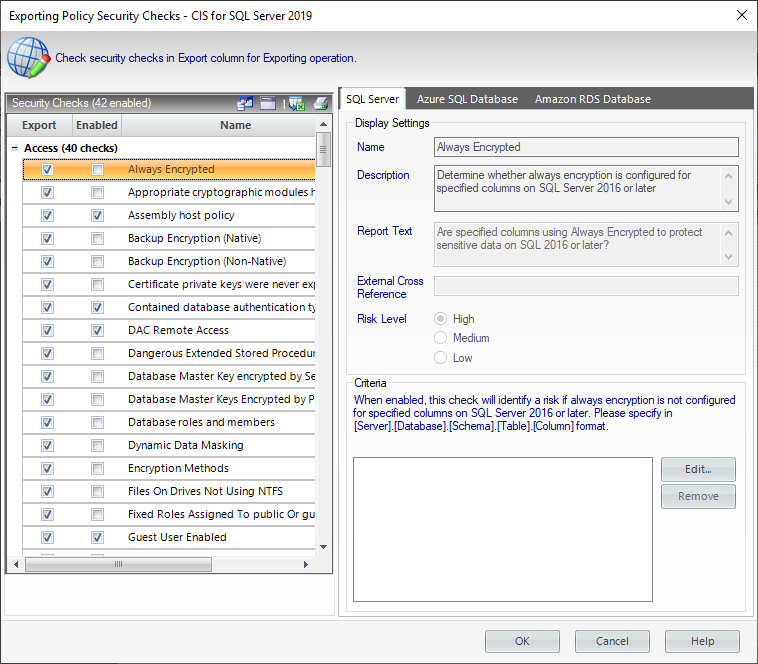The height and width of the screenshot is (664, 758).
Task: Click the group-by-column icon in Security Checks toolbar
Action: pos(245,103)
